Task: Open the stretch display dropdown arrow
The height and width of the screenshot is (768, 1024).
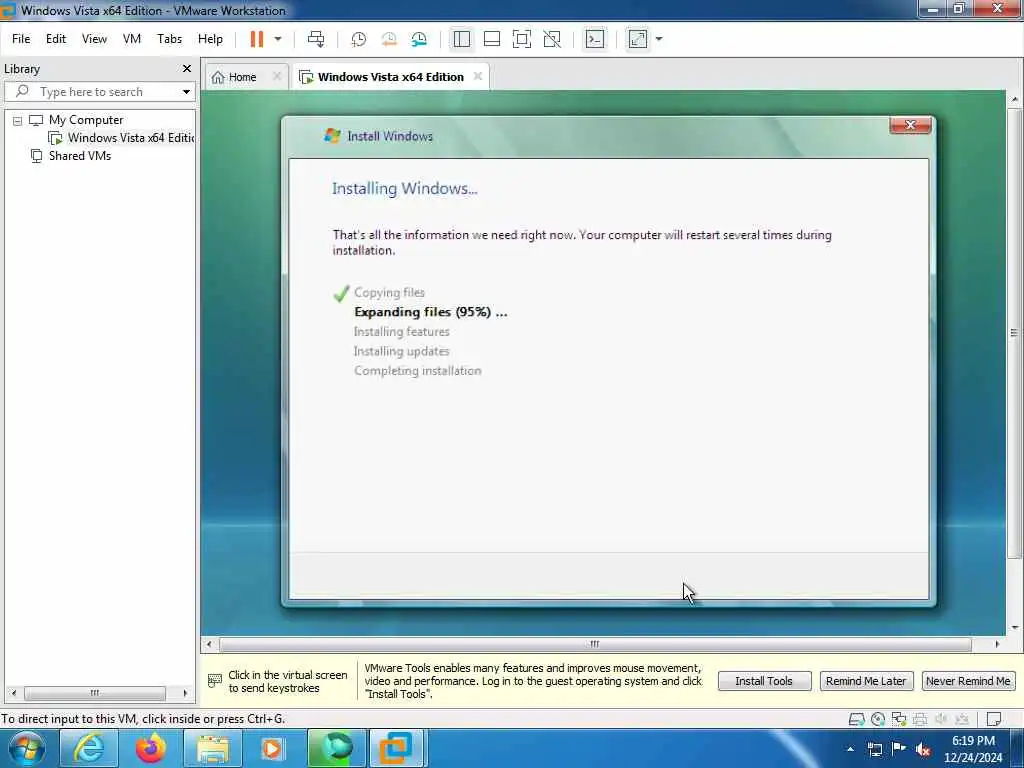Action: tap(659, 39)
